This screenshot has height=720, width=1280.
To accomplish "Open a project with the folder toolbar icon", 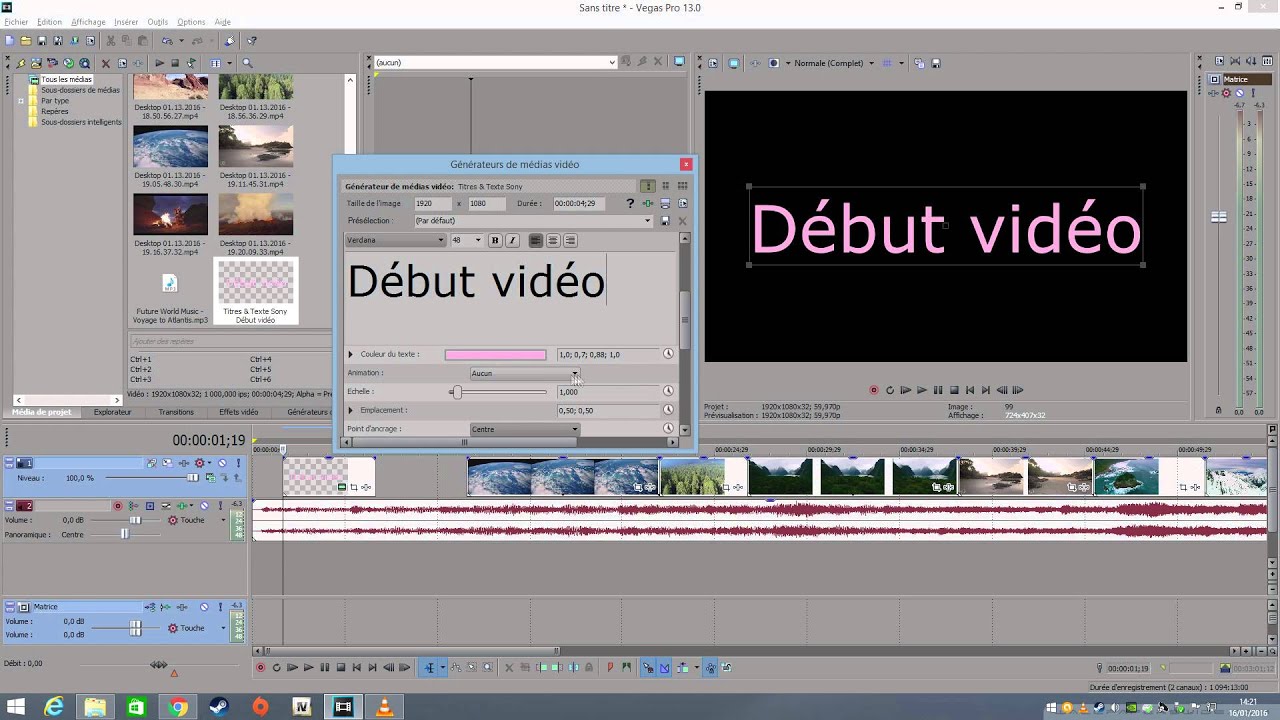I will tap(26, 41).
